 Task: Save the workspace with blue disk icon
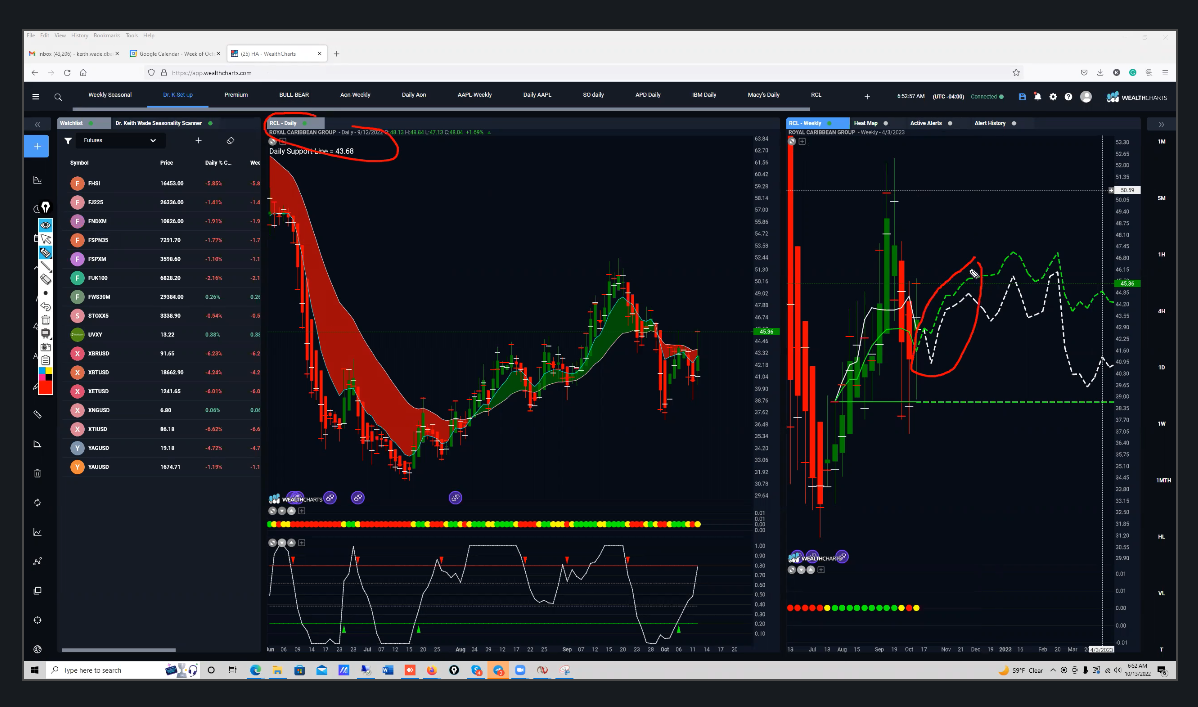pyautogui.click(x=1022, y=96)
